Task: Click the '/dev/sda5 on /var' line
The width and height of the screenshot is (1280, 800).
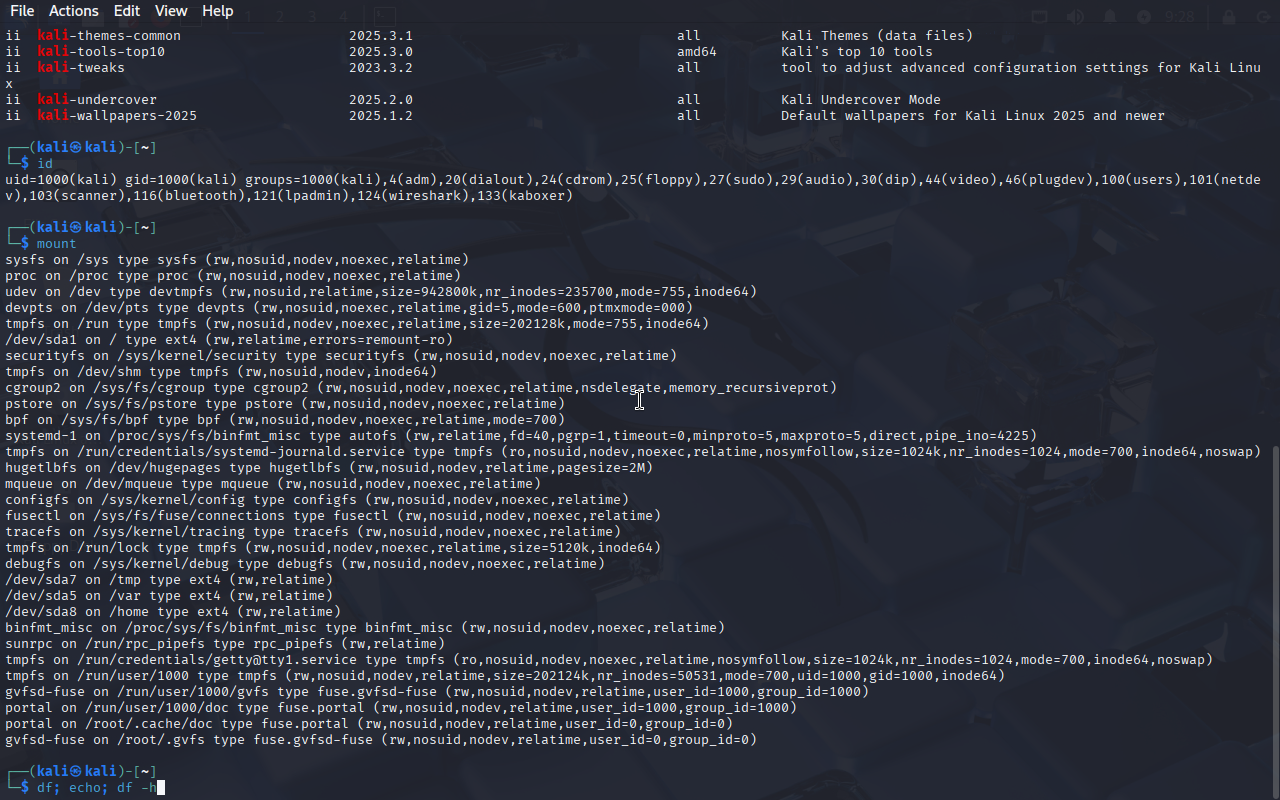Action: [169, 596]
